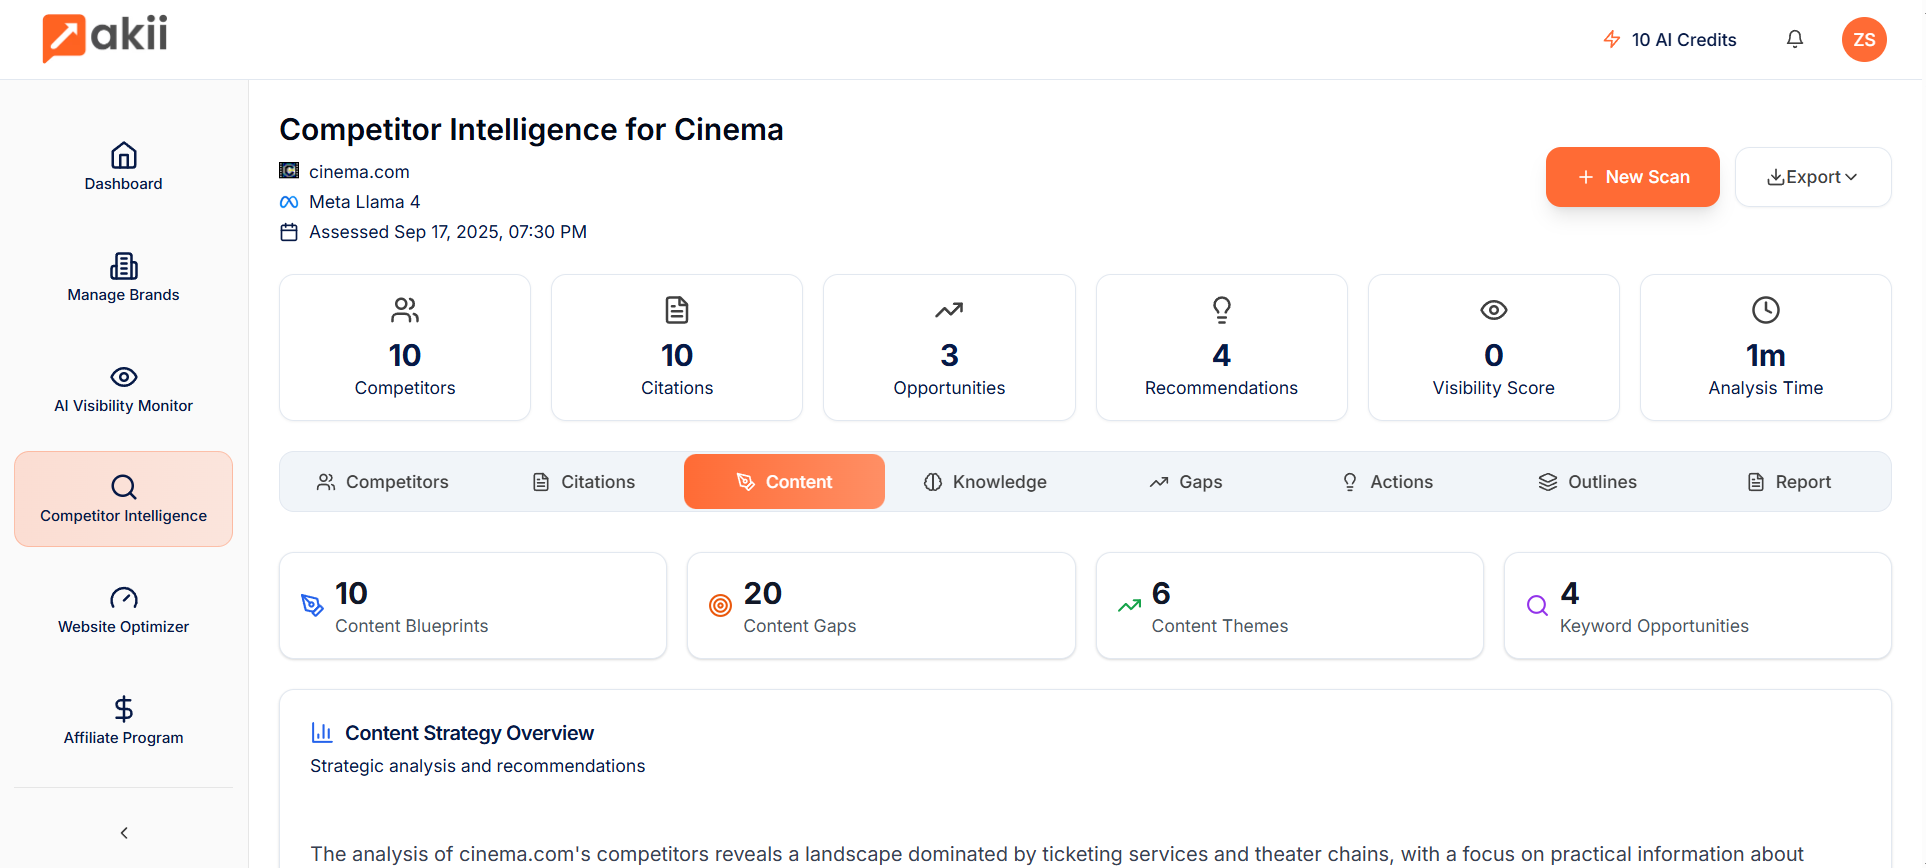Select Competitor Intelligence in sidebar
This screenshot has height=868, width=1926.
click(x=123, y=499)
